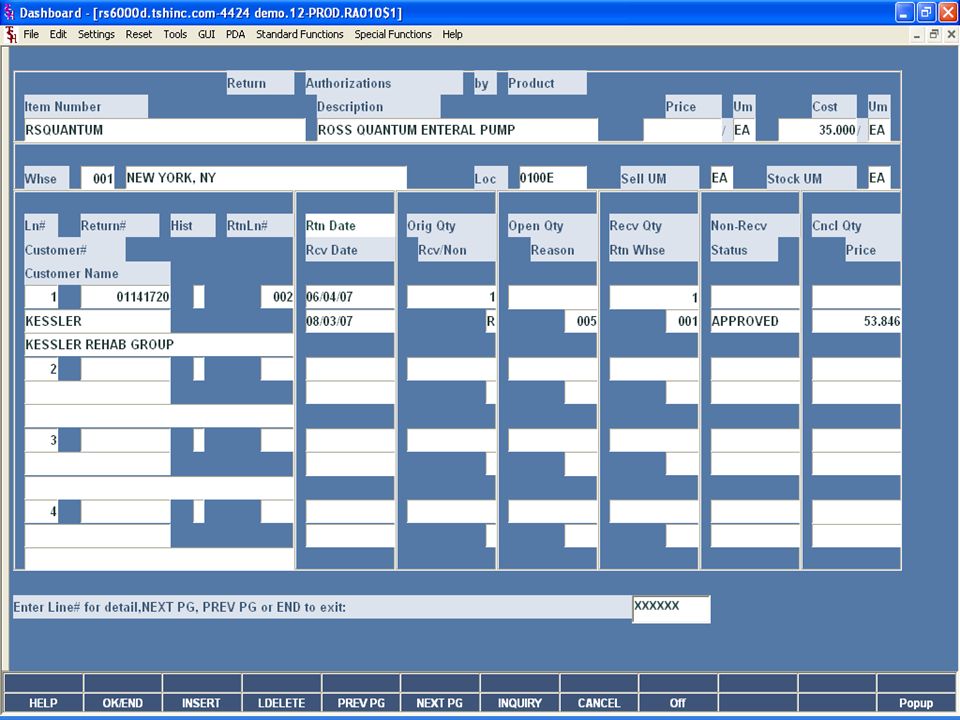
Task: Open the PDA menu
Action: pos(235,34)
